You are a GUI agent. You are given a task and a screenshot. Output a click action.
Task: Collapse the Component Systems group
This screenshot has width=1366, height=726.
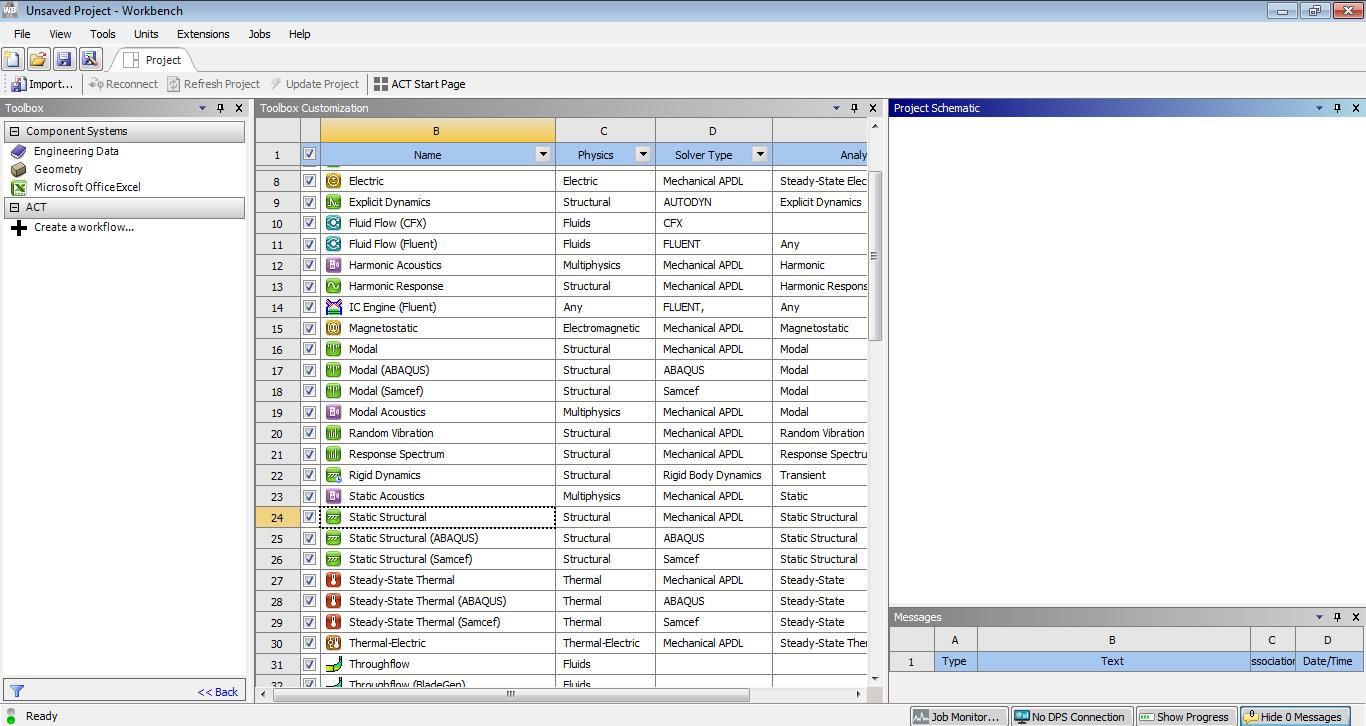[14, 131]
